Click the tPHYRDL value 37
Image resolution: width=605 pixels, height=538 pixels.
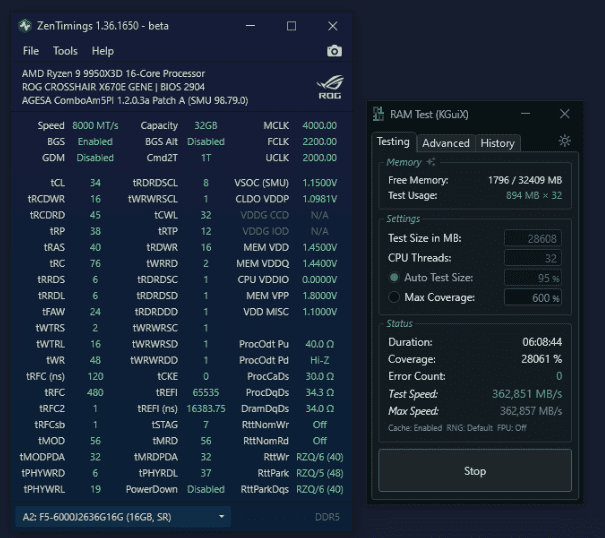pos(206,473)
